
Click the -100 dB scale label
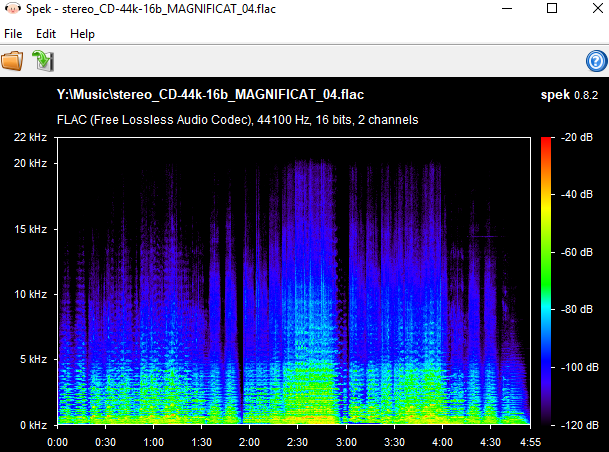coord(580,367)
